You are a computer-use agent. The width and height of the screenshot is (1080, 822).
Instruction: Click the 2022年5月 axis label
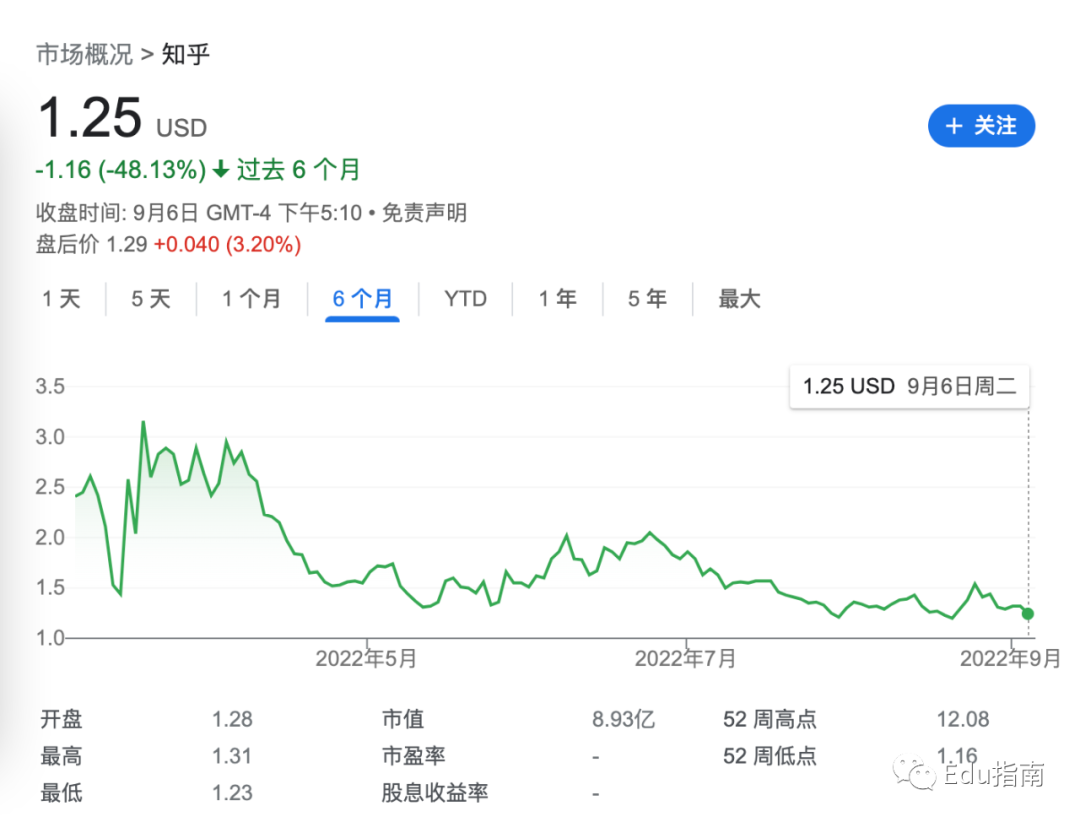[366, 659]
